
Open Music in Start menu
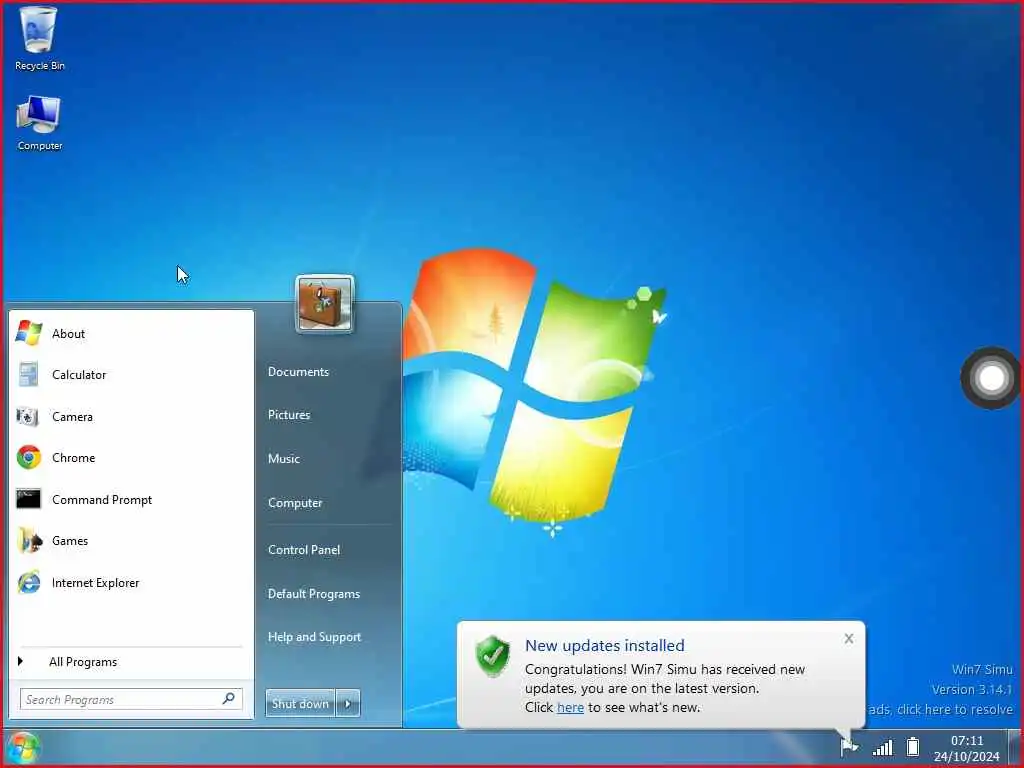click(283, 458)
